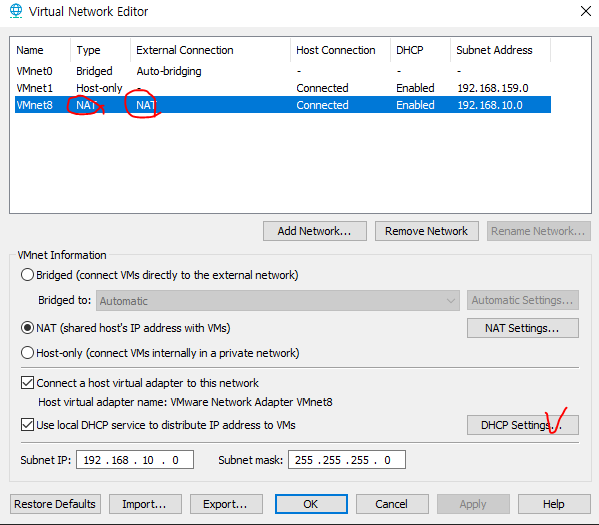599x525 pixels.
Task: Confirm with the OK button
Action: tap(311, 504)
